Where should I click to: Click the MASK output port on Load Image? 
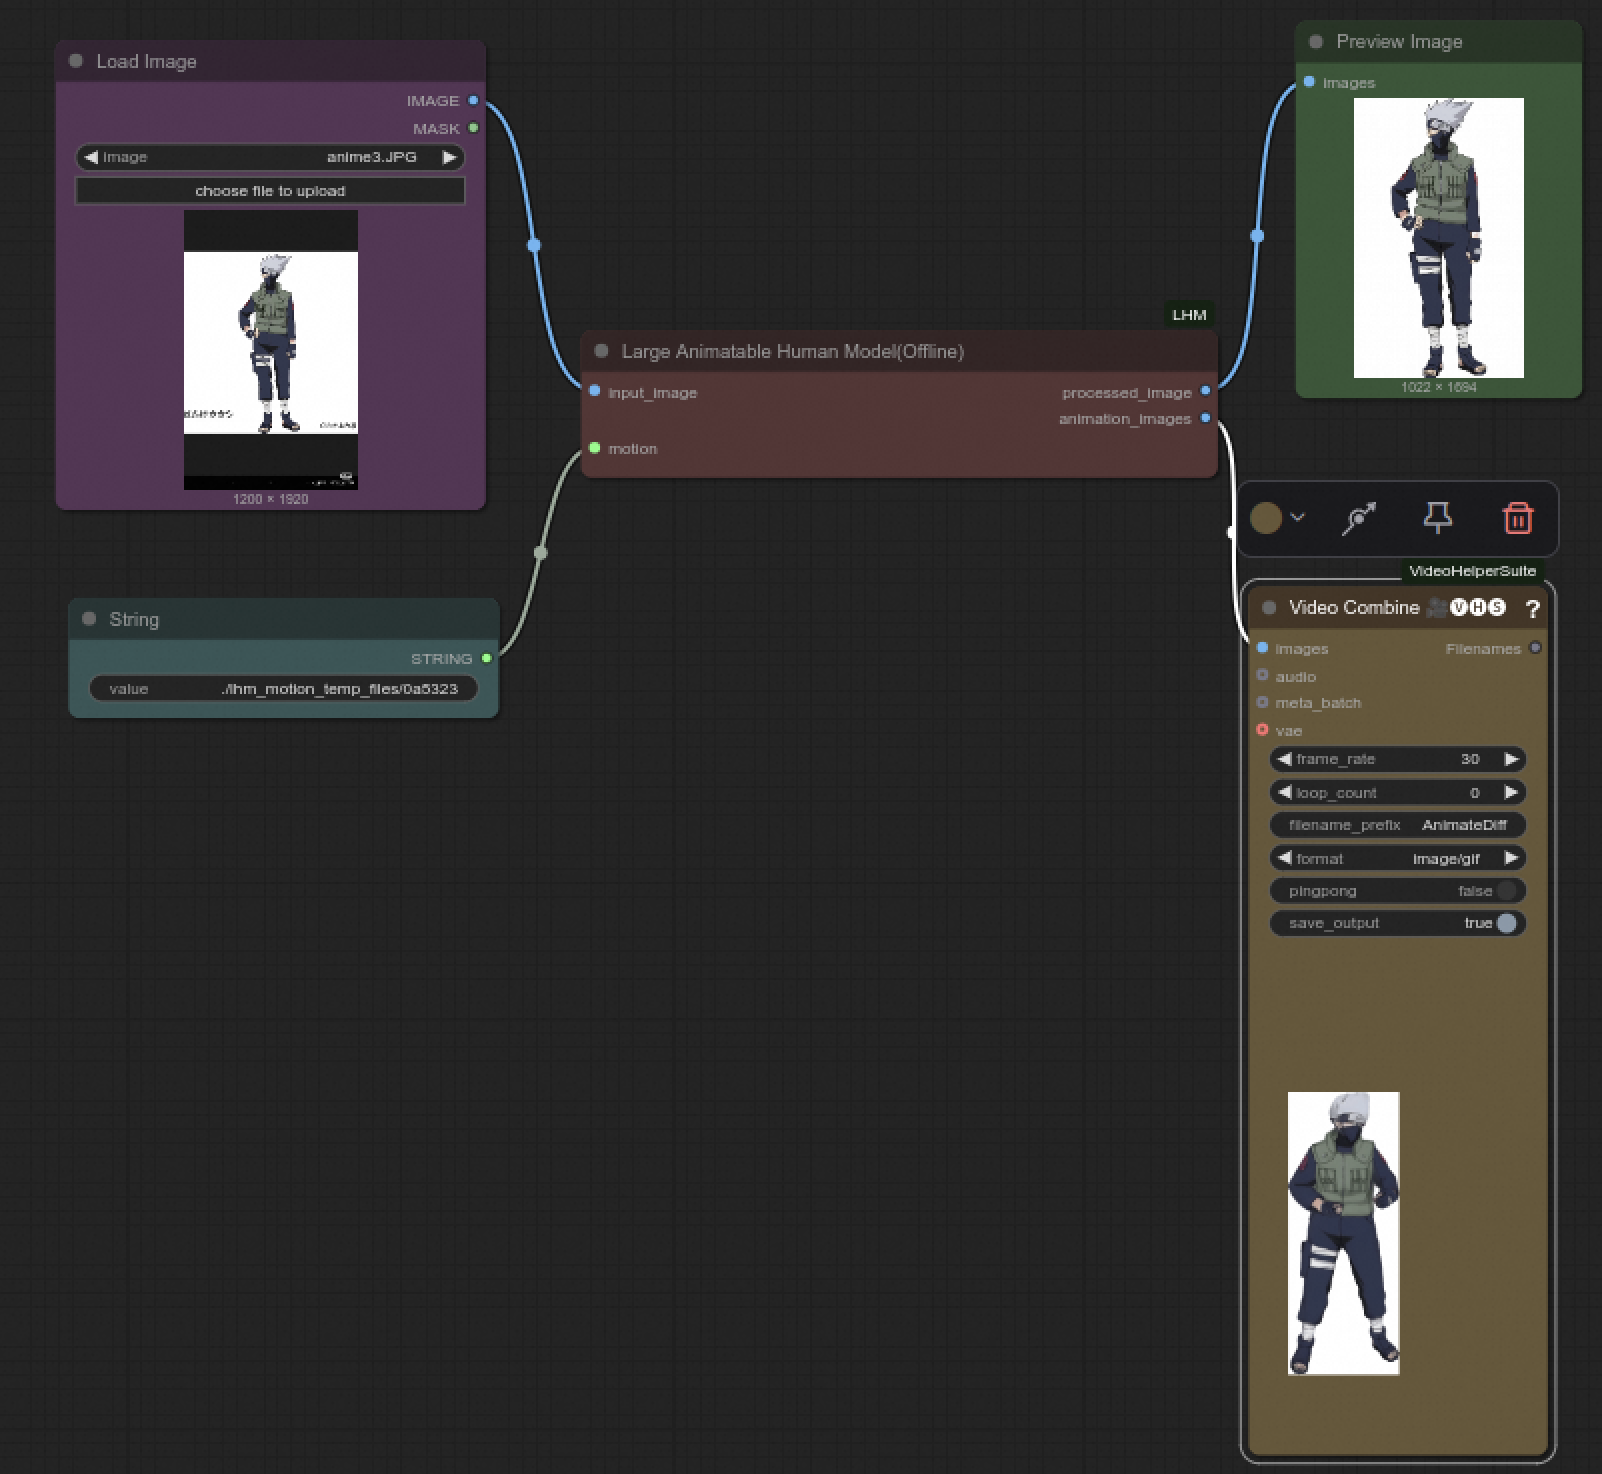(473, 128)
